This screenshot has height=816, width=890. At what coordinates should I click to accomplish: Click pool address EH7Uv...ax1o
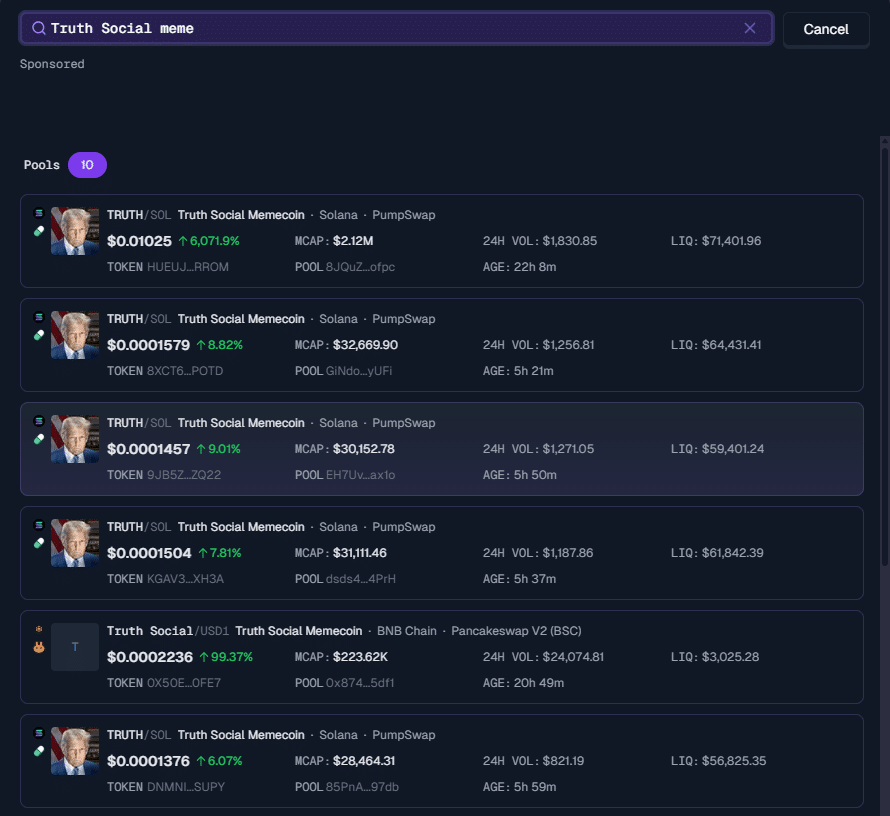tap(360, 474)
